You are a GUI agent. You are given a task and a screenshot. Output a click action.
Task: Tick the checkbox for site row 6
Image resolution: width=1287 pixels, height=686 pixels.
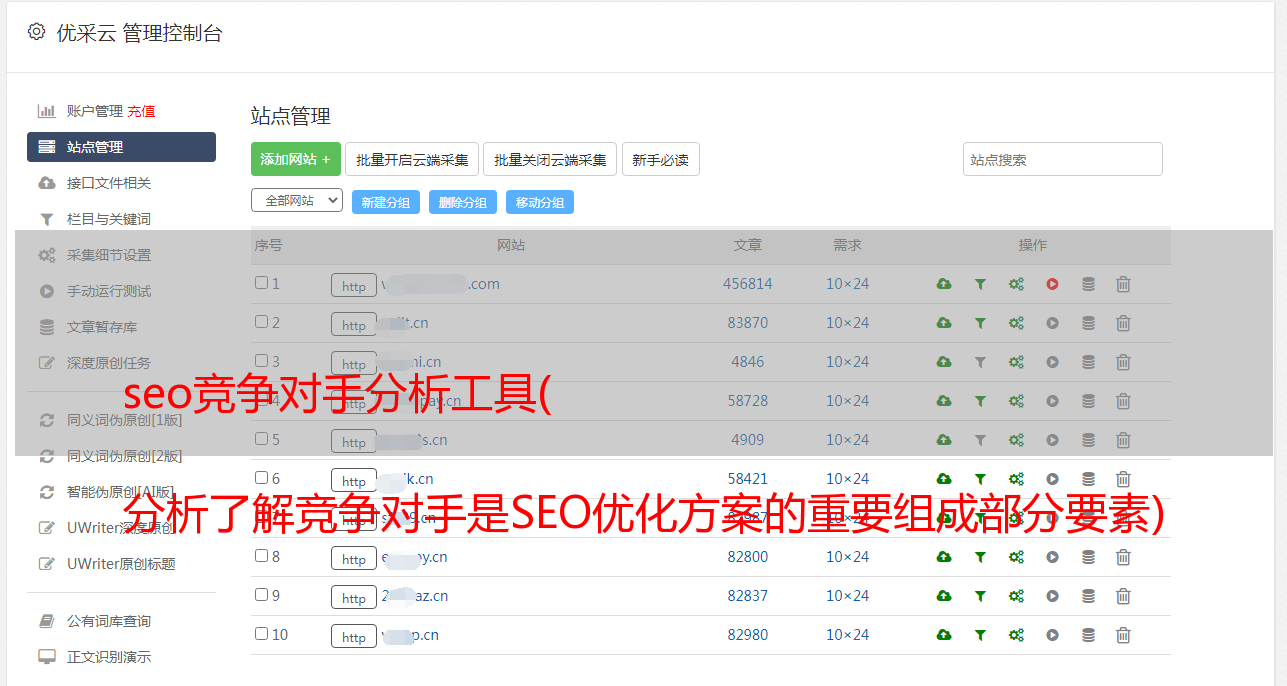tap(261, 478)
